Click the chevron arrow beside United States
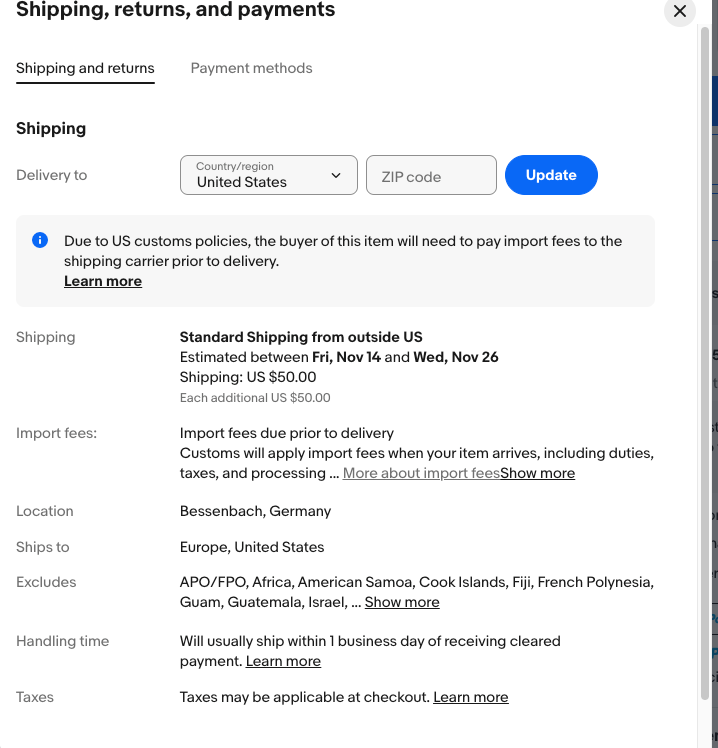The width and height of the screenshot is (718, 748). (336, 176)
